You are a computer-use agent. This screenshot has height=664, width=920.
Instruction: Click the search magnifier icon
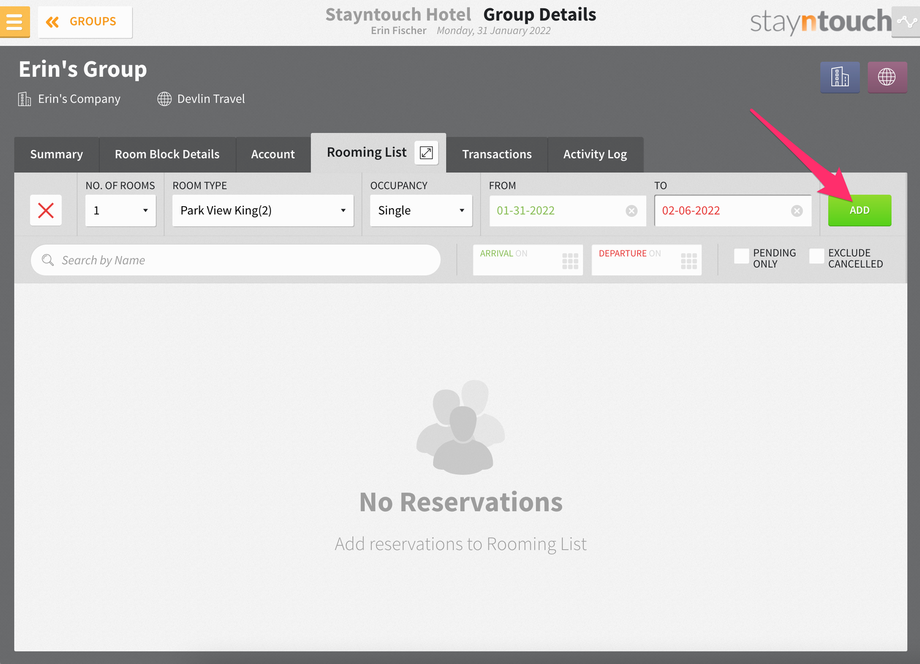tap(48, 260)
